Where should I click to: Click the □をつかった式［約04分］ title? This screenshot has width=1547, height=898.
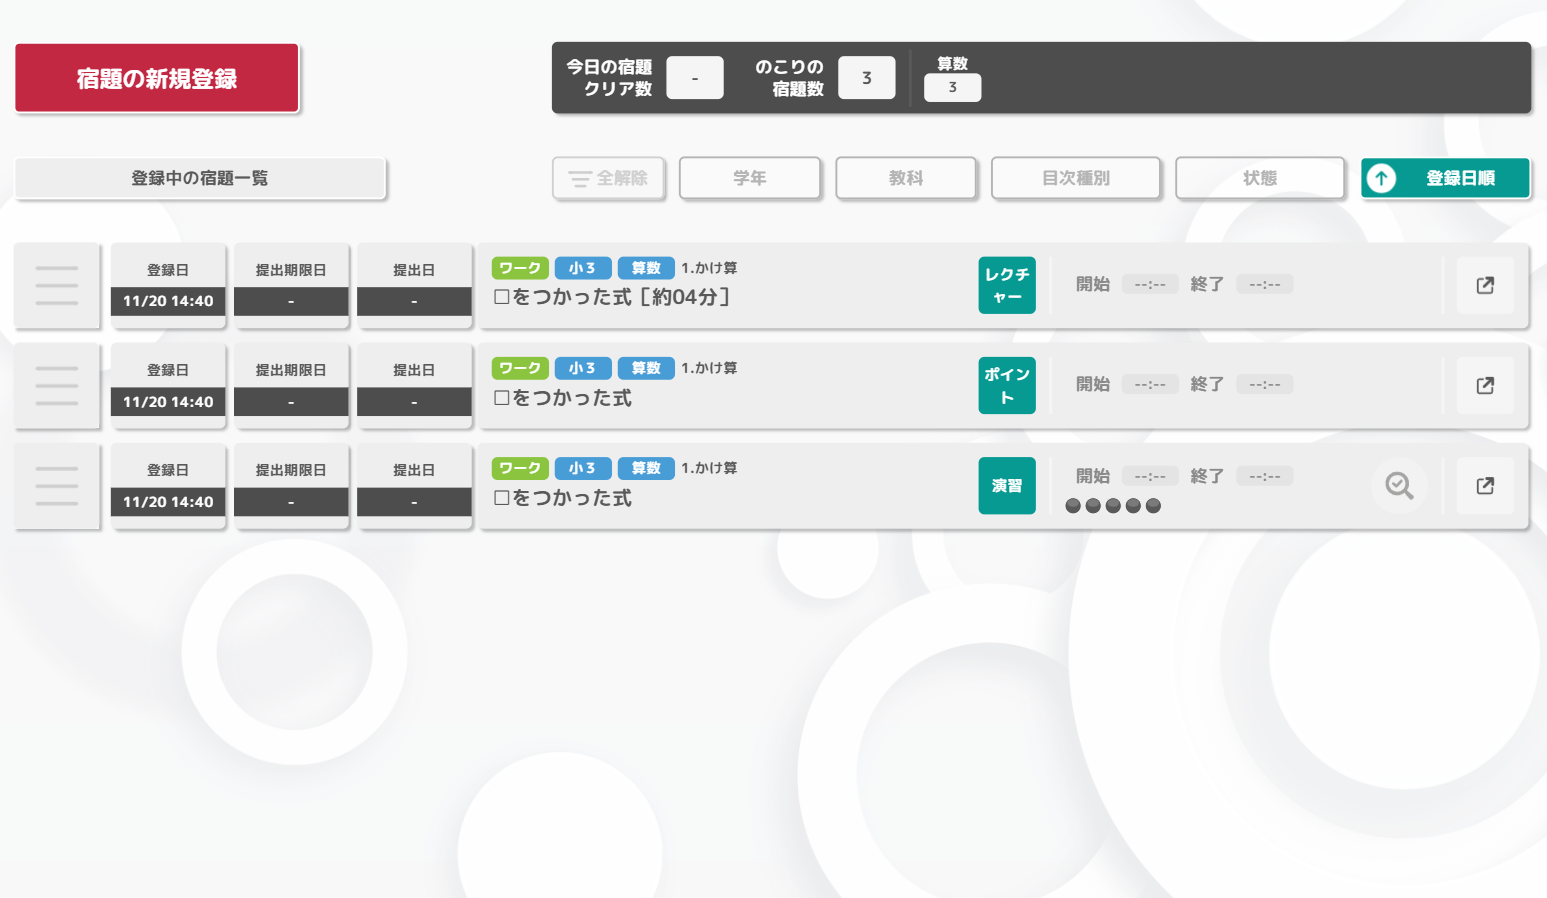pyautogui.click(x=612, y=297)
